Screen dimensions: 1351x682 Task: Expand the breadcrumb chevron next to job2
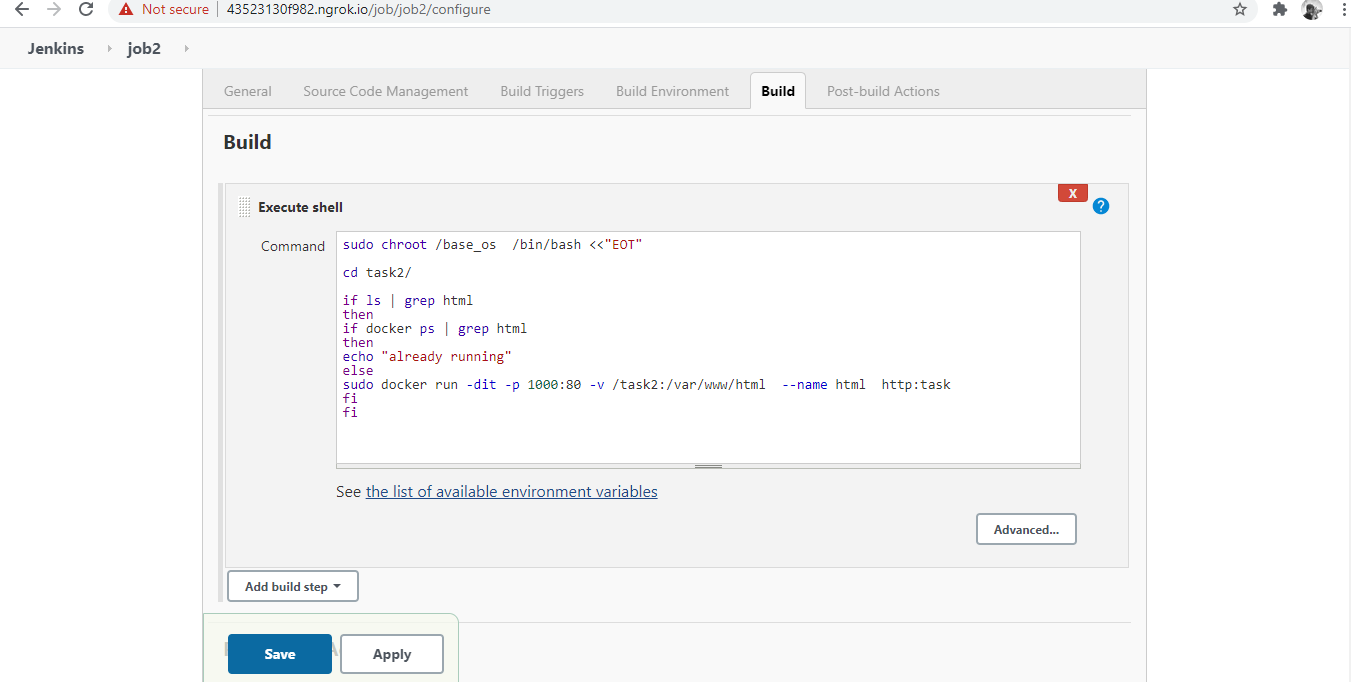pyautogui.click(x=186, y=47)
